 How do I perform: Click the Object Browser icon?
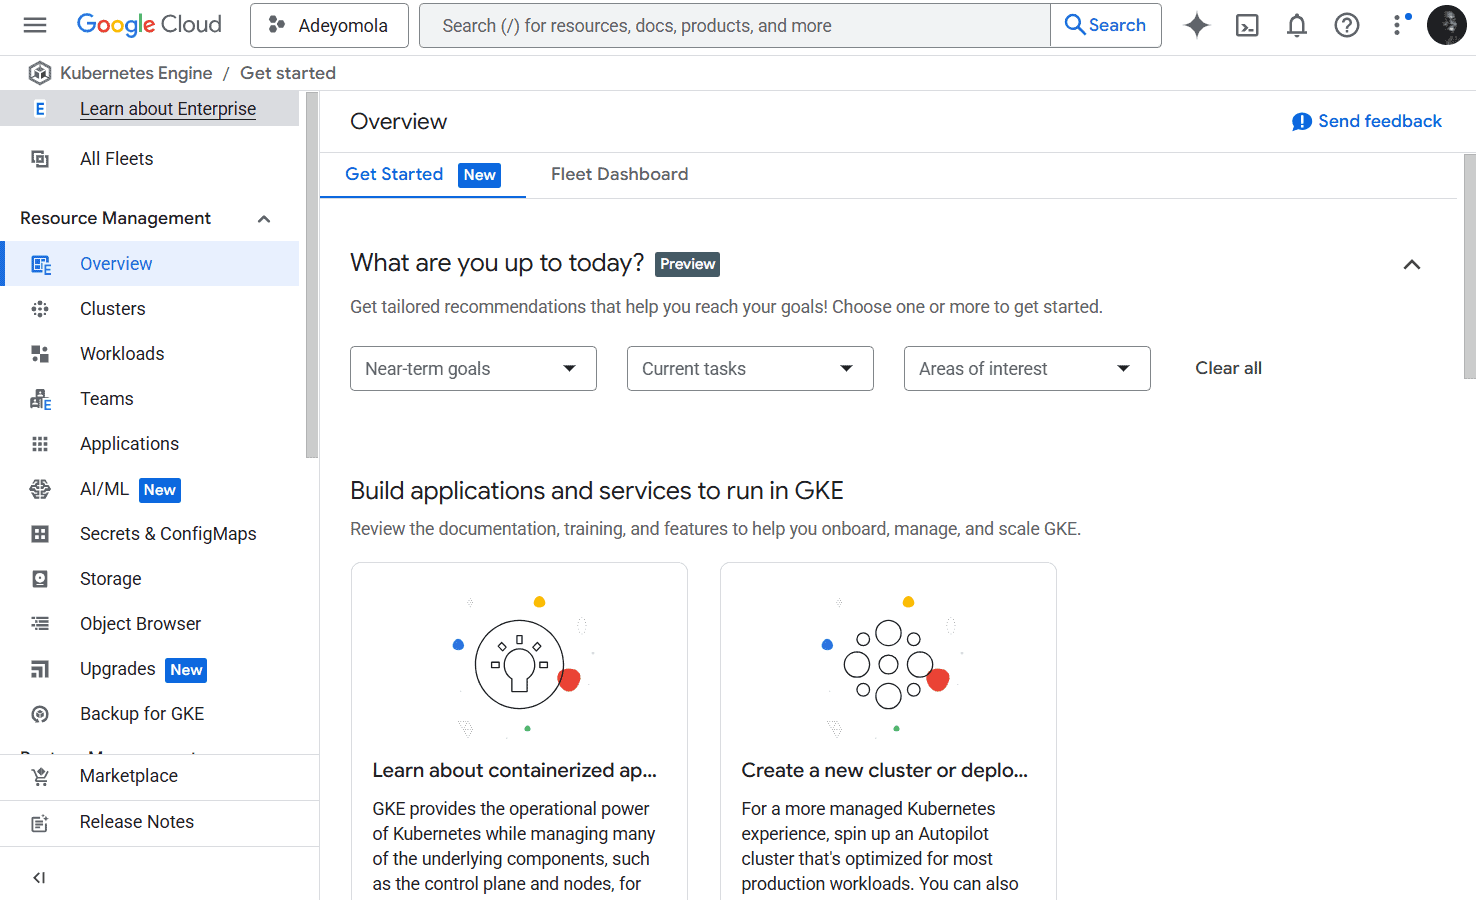[x=40, y=624]
